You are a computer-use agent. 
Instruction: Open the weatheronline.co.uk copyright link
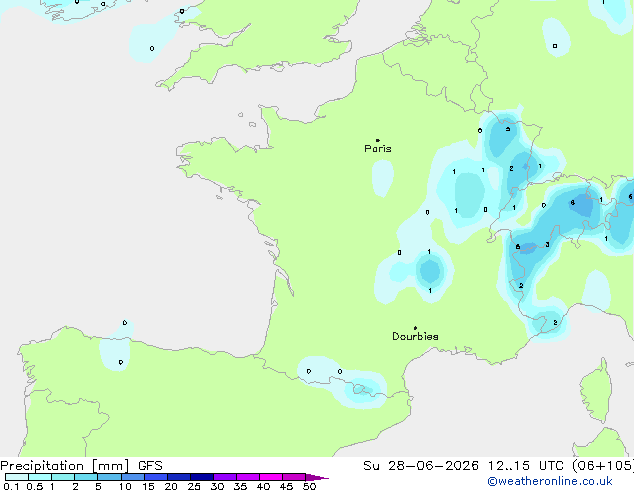pos(549,481)
